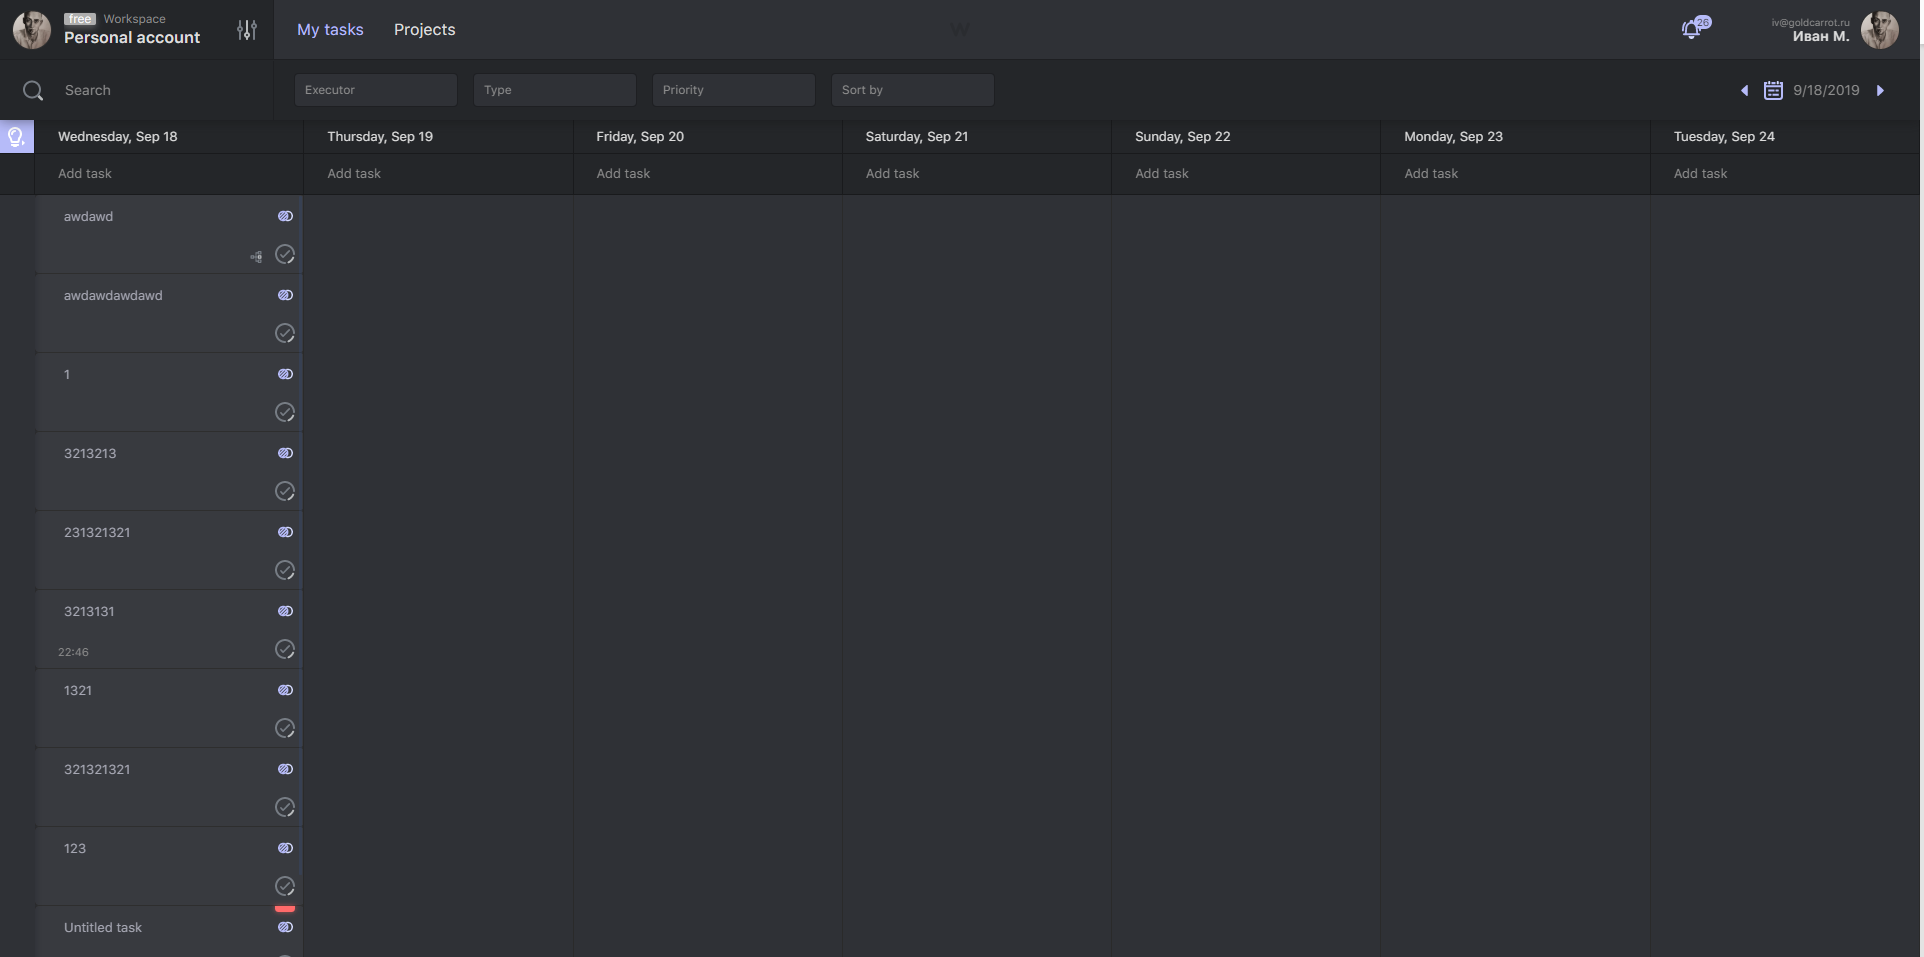This screenshot has width=1924, height=957.
Task: Click the link icon on task 3213131
Action: 285,611
